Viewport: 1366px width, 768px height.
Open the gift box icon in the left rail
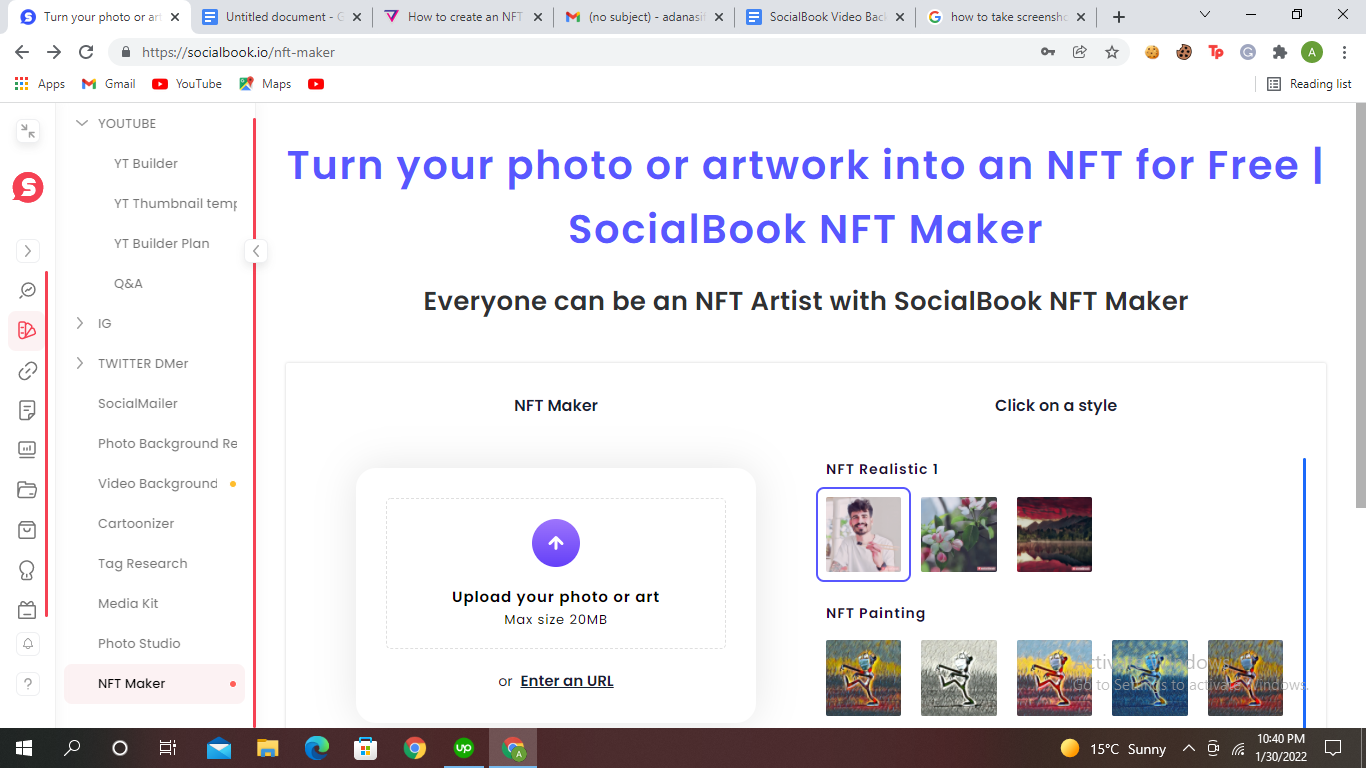coord(28,610)
